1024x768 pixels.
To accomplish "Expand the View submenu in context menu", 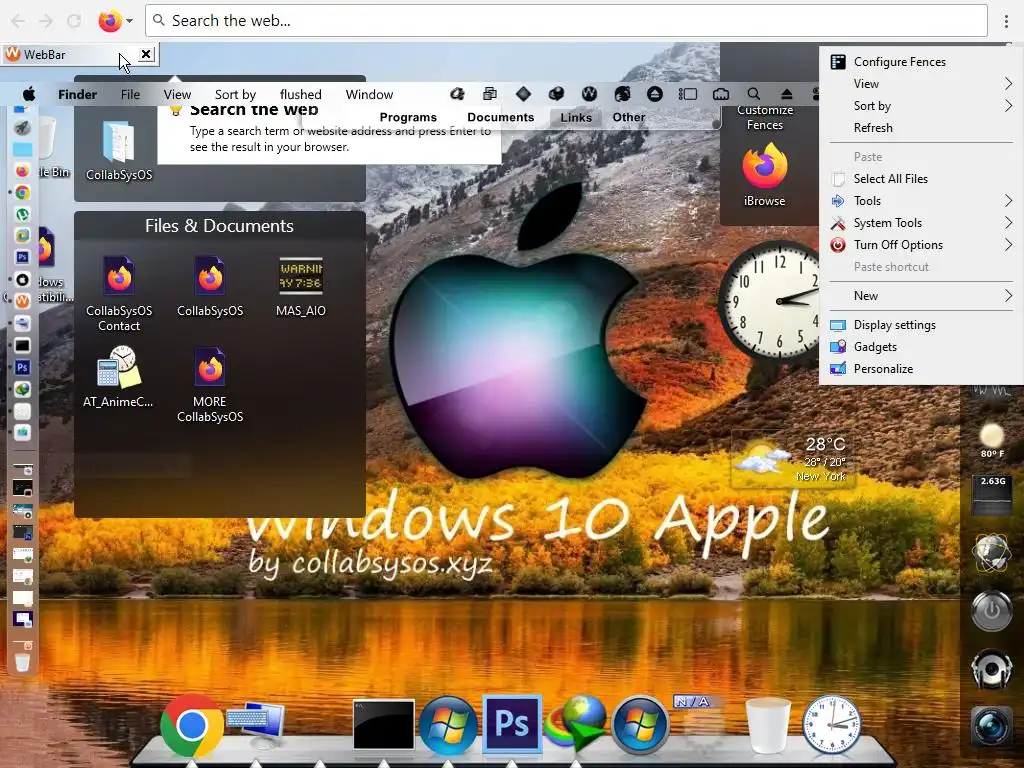I will (x=921, y=84).
